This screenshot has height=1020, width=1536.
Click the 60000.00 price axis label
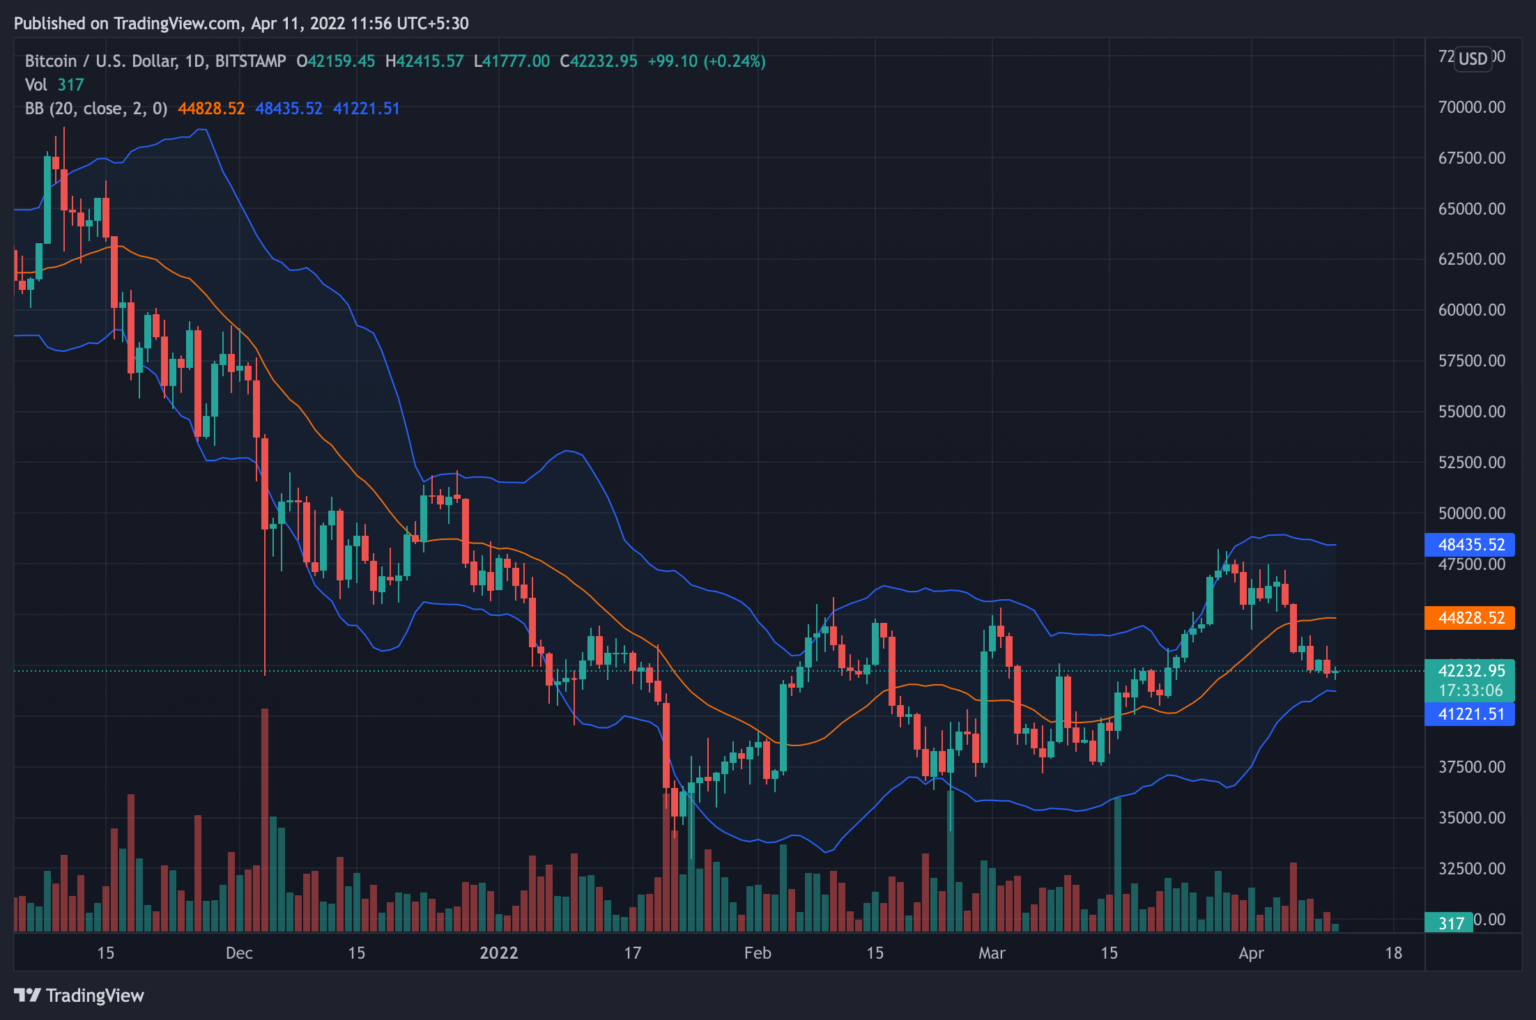1471,310
